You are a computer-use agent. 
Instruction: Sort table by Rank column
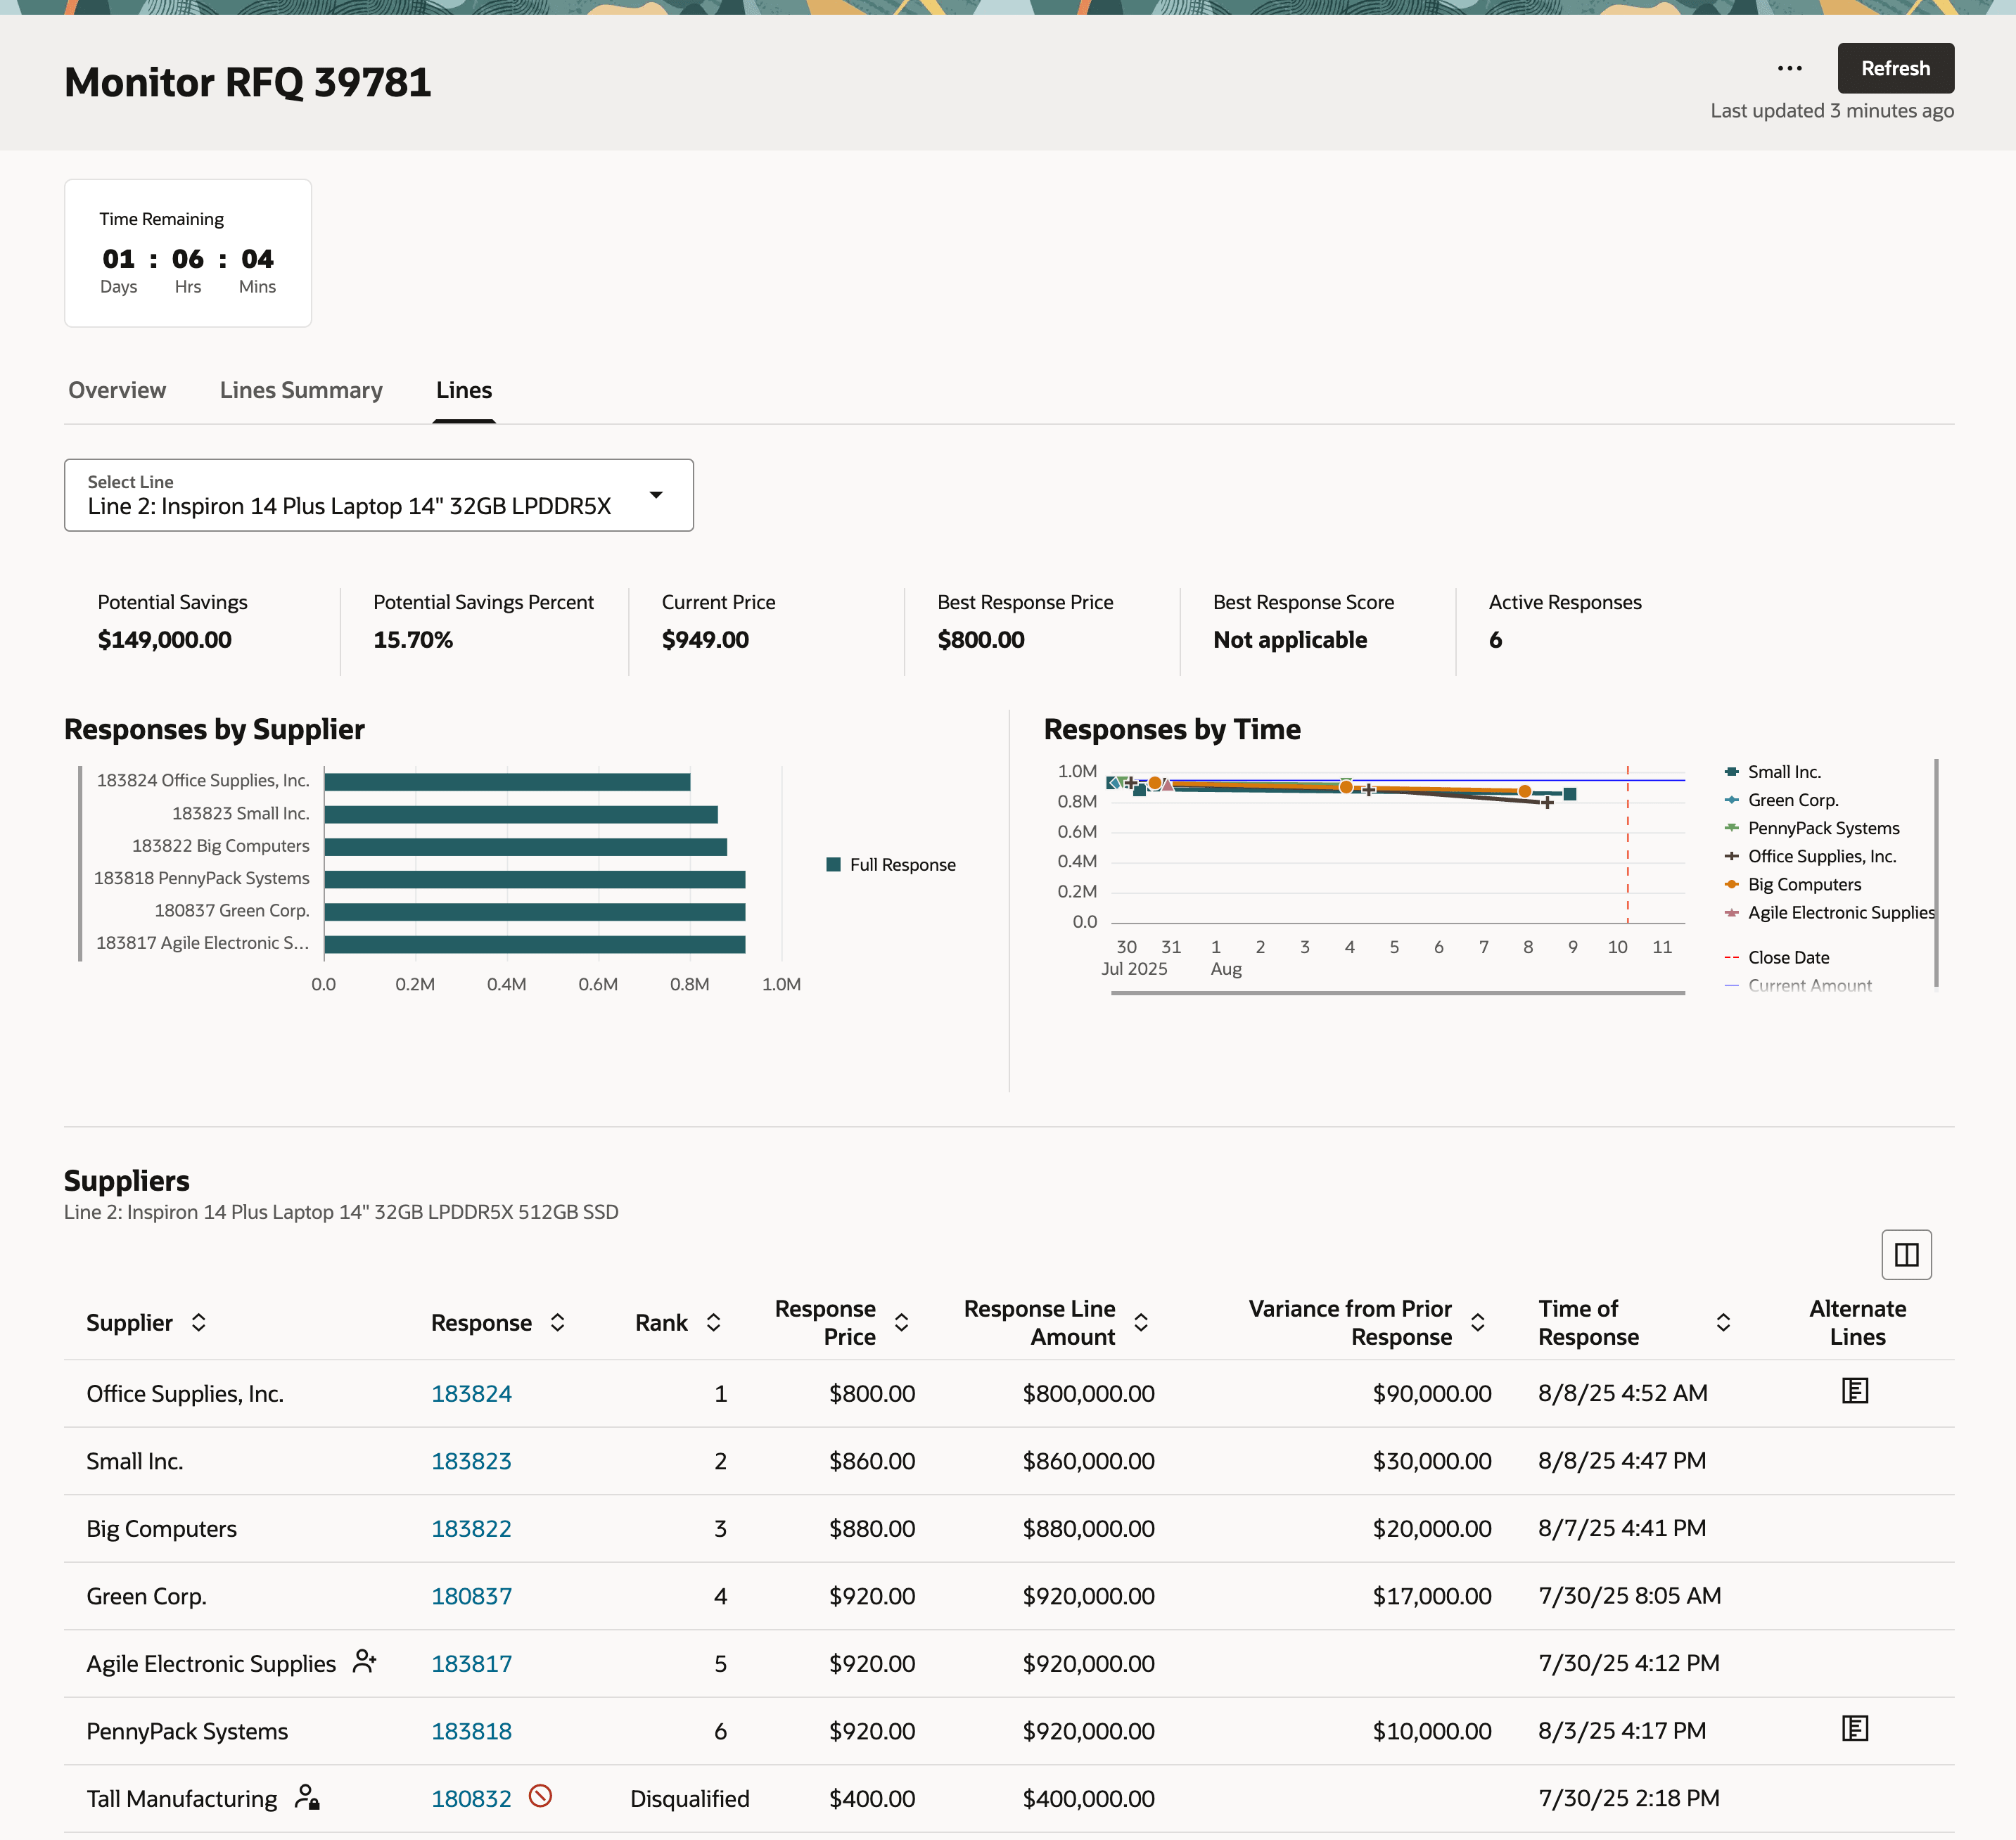[713, 1322]
